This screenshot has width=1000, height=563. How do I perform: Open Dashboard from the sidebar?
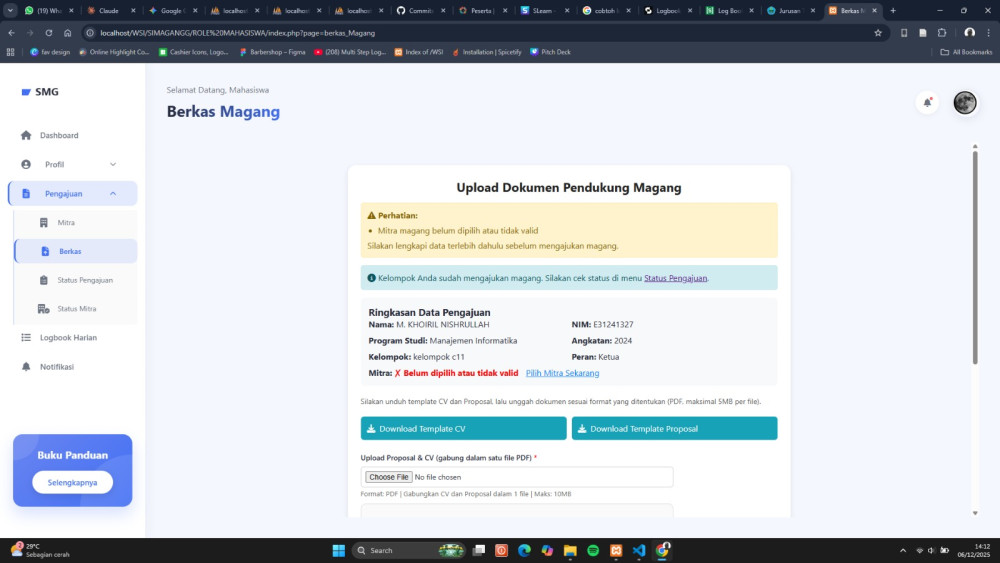coord(59,135)
